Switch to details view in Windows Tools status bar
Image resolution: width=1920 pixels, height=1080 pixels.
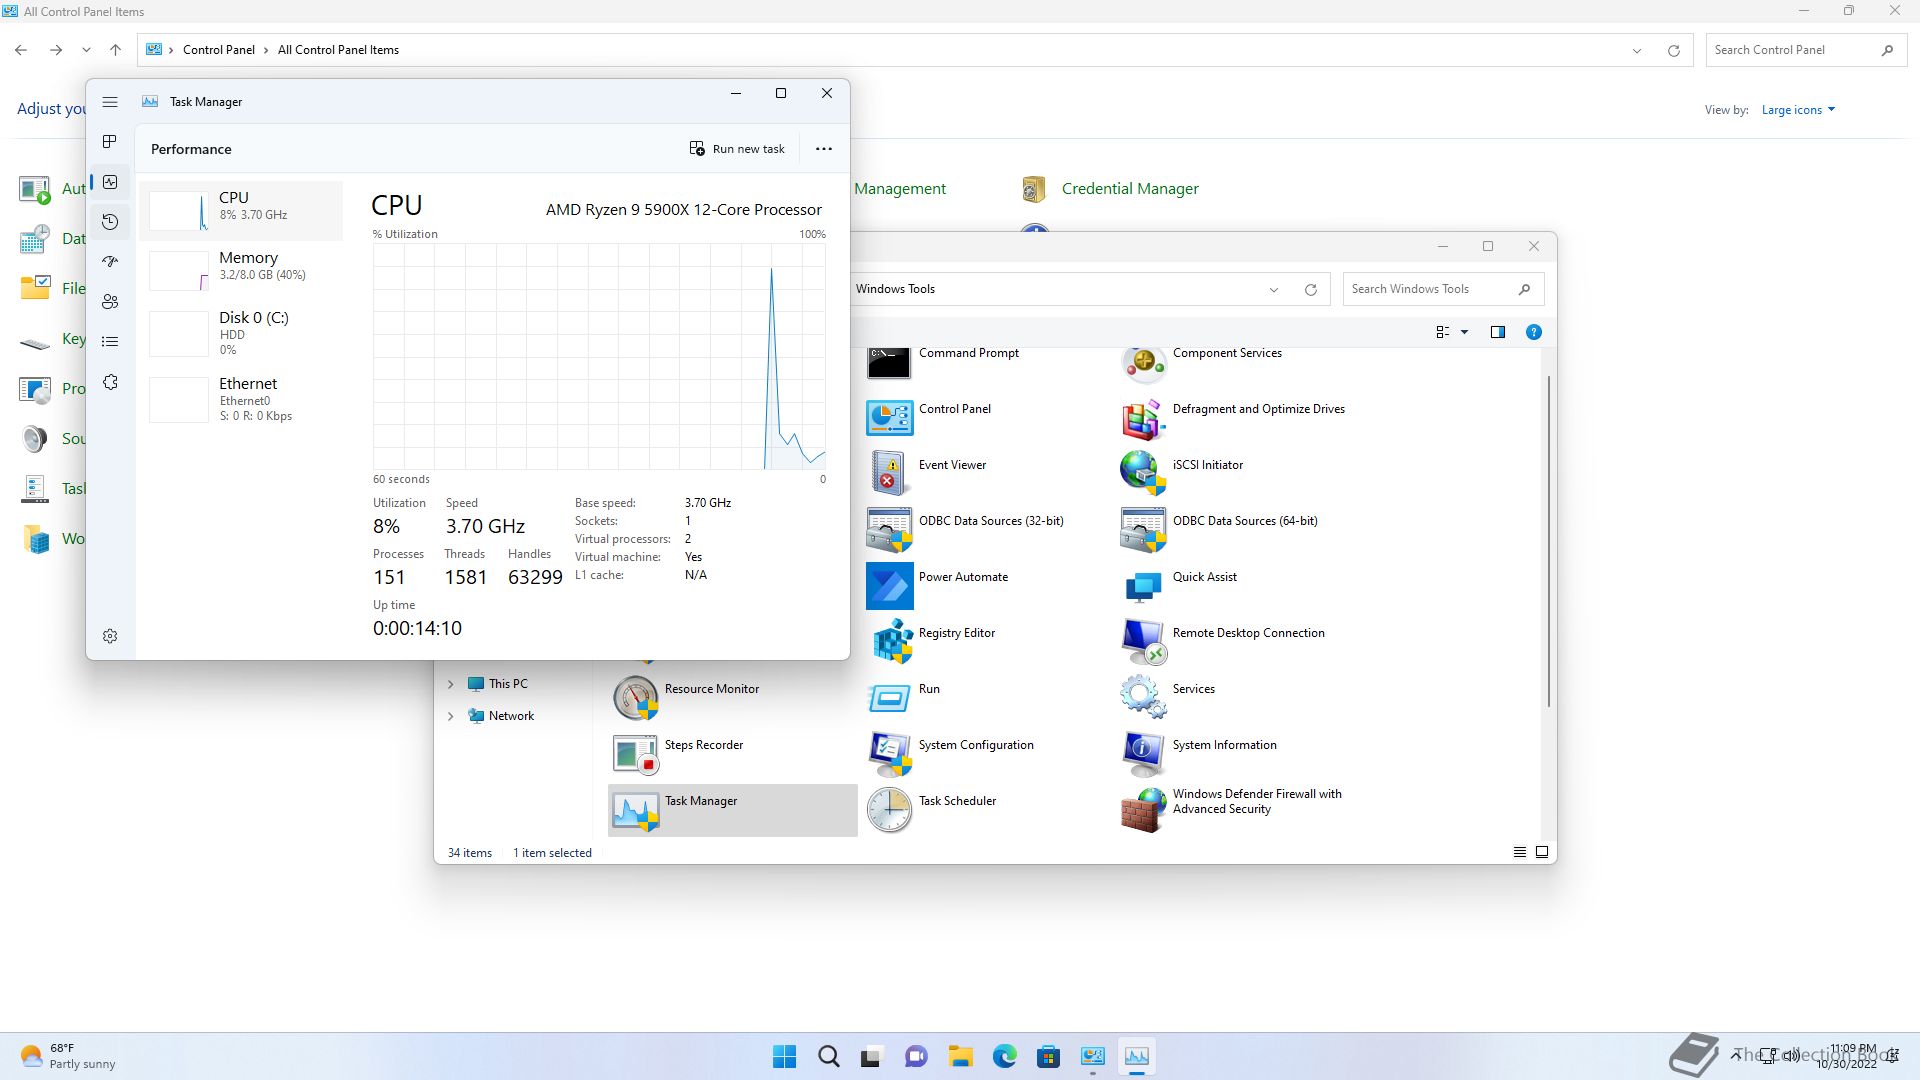pos(1520,852)
